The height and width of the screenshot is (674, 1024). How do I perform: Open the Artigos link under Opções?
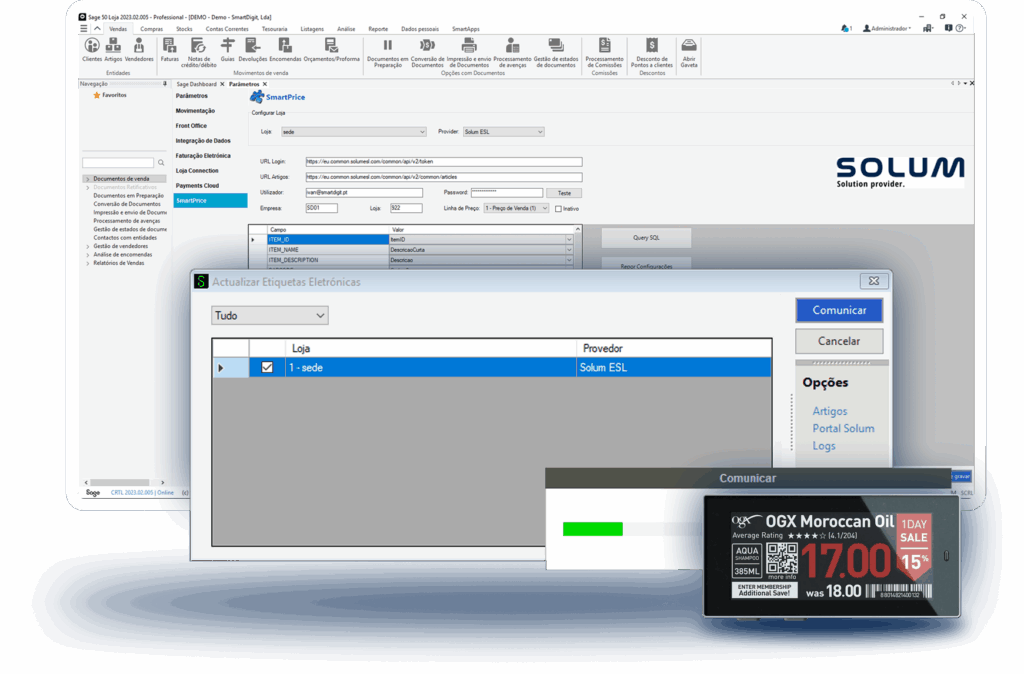pos(829,411)
